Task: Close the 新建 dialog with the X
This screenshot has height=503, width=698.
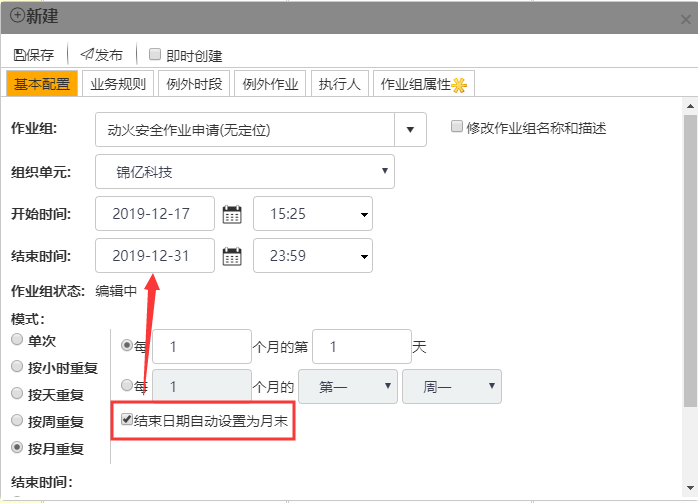Action: (x=683, y=18)
